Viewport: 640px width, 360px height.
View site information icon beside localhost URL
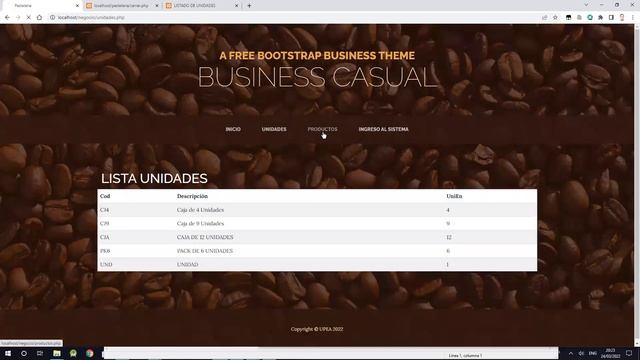pos(53,18)
